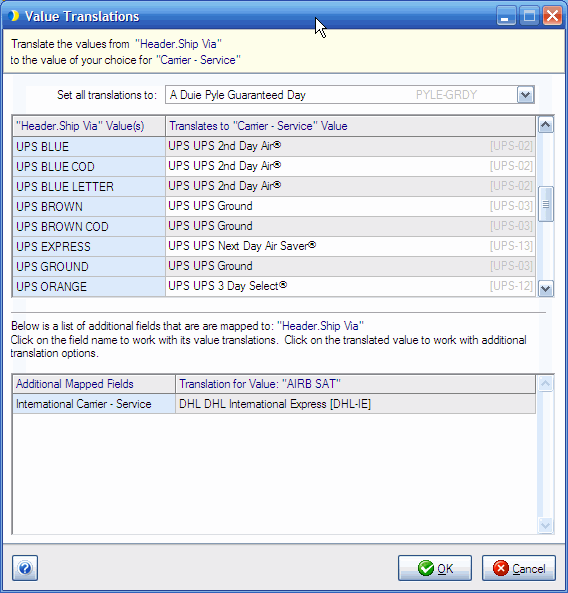Click the translations list scrollbar thumb
This screenshot has height=593, width=568.
(545, 204)
